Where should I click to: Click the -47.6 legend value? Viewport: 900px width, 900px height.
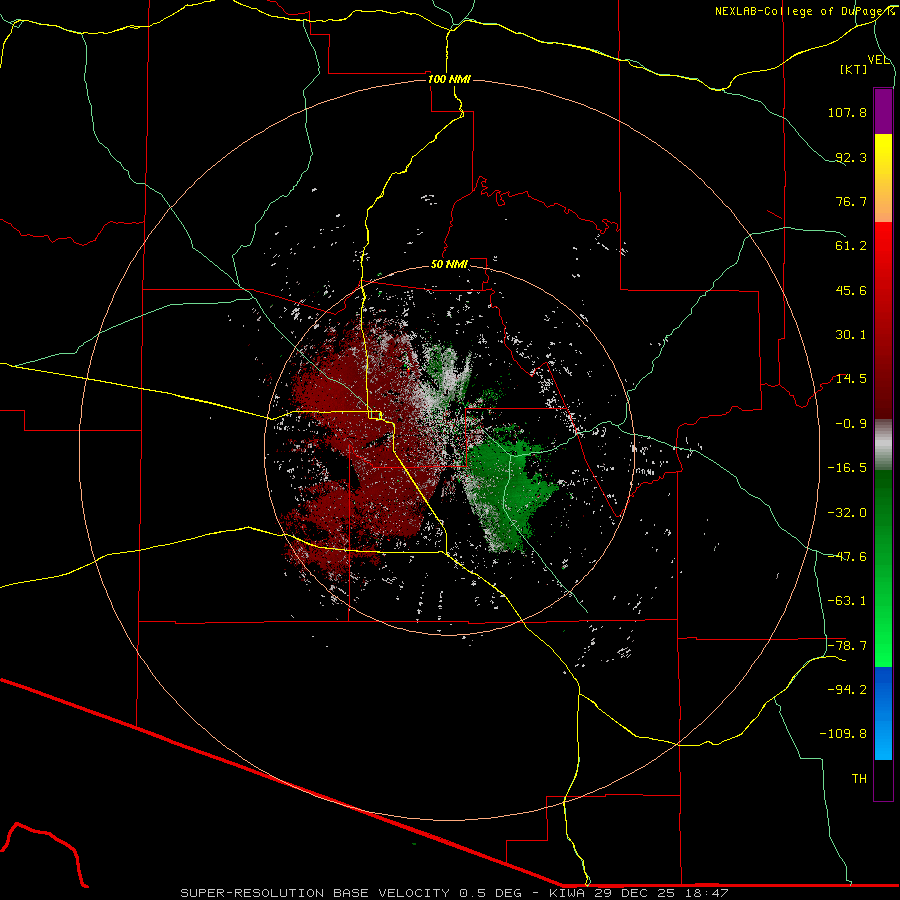(847, 557)
